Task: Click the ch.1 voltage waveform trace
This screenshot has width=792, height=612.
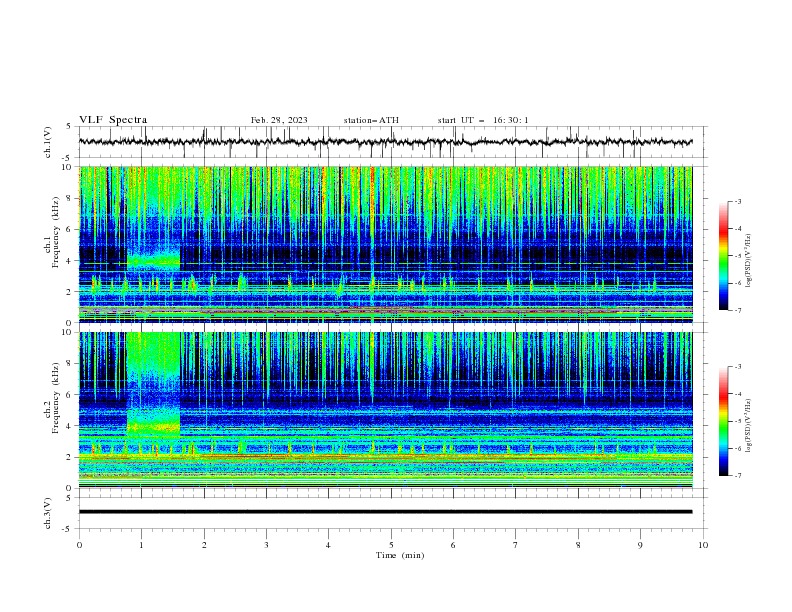Action: pos(385,142)
